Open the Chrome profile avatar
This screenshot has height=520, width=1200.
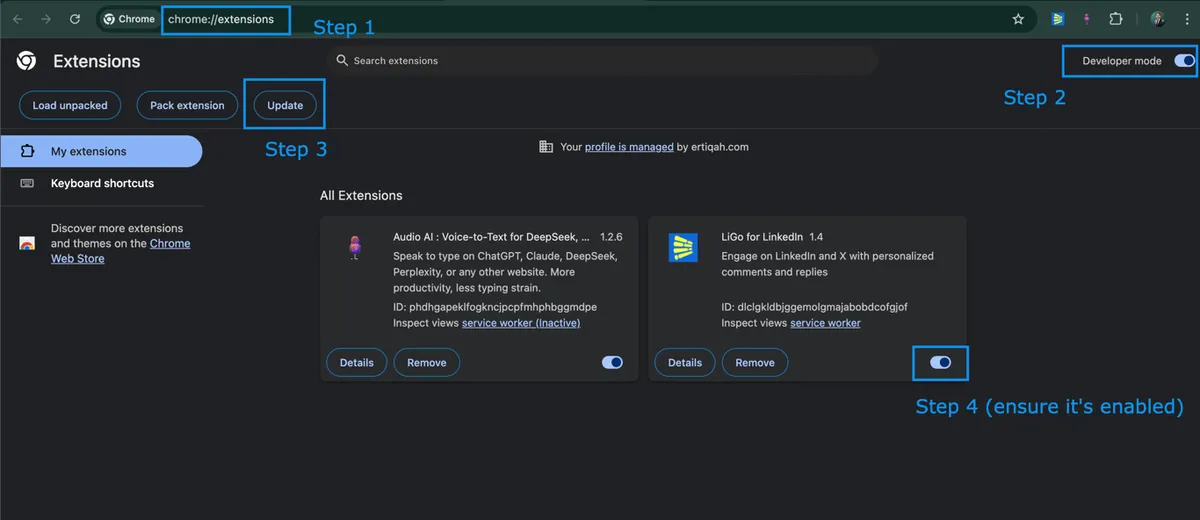click(1157, 19)
